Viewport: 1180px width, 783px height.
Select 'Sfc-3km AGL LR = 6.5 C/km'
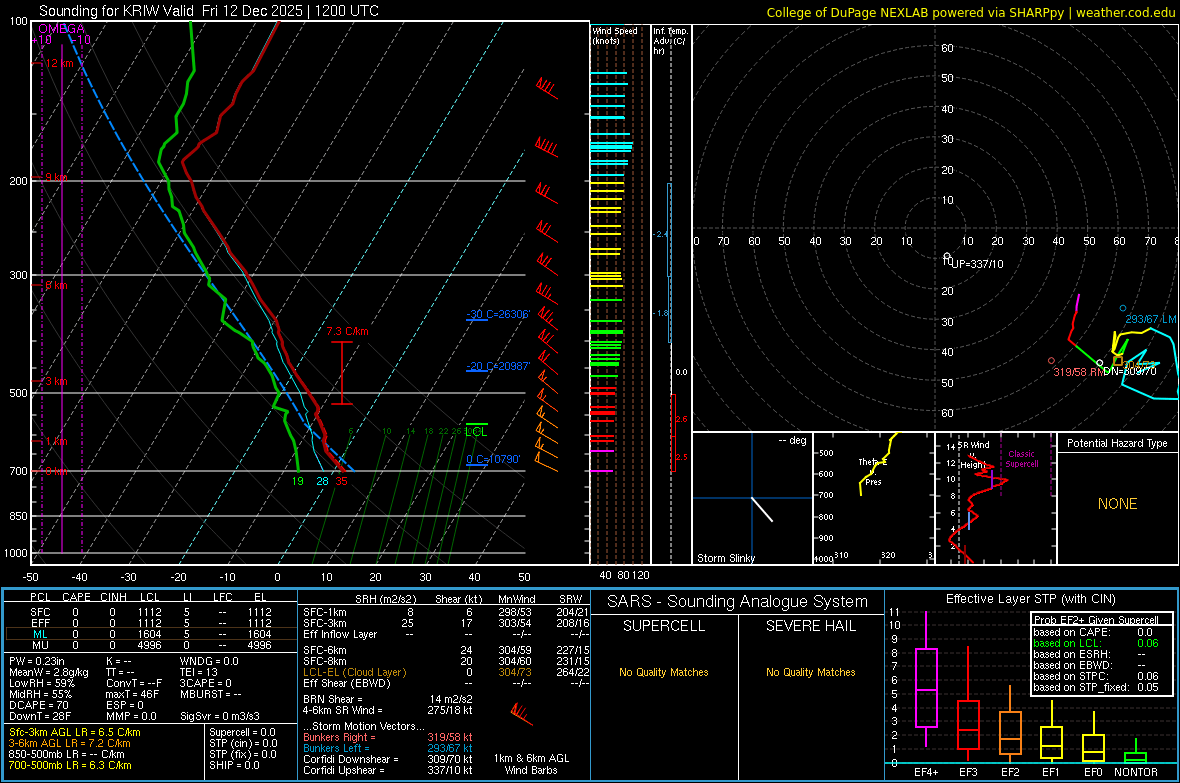click(75, 732)
